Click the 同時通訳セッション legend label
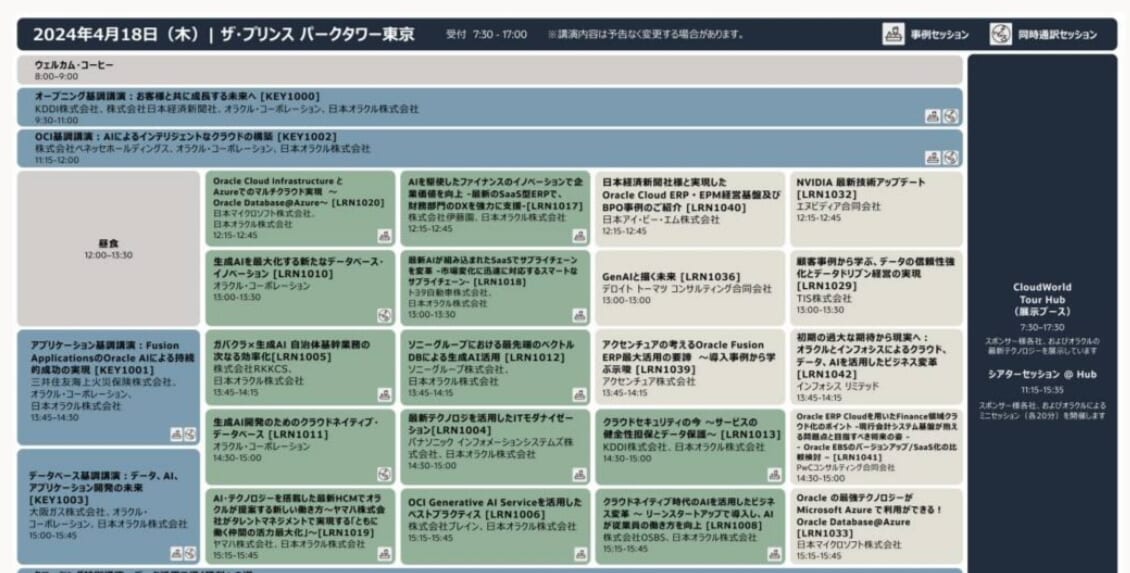The height and width of the screenshot is (573, 1130). click(1057, 35)
